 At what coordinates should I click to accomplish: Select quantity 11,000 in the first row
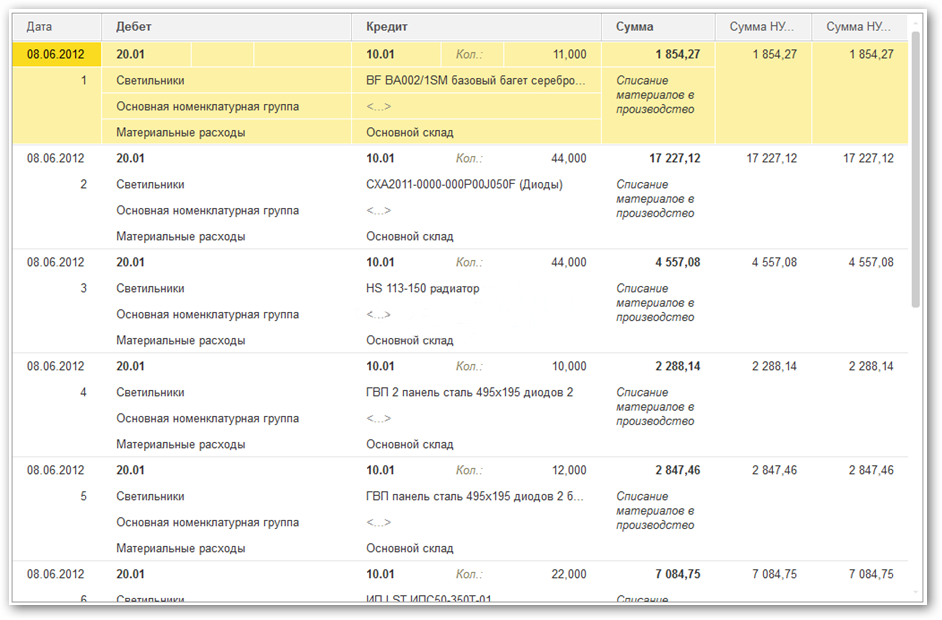coord(569,54)
